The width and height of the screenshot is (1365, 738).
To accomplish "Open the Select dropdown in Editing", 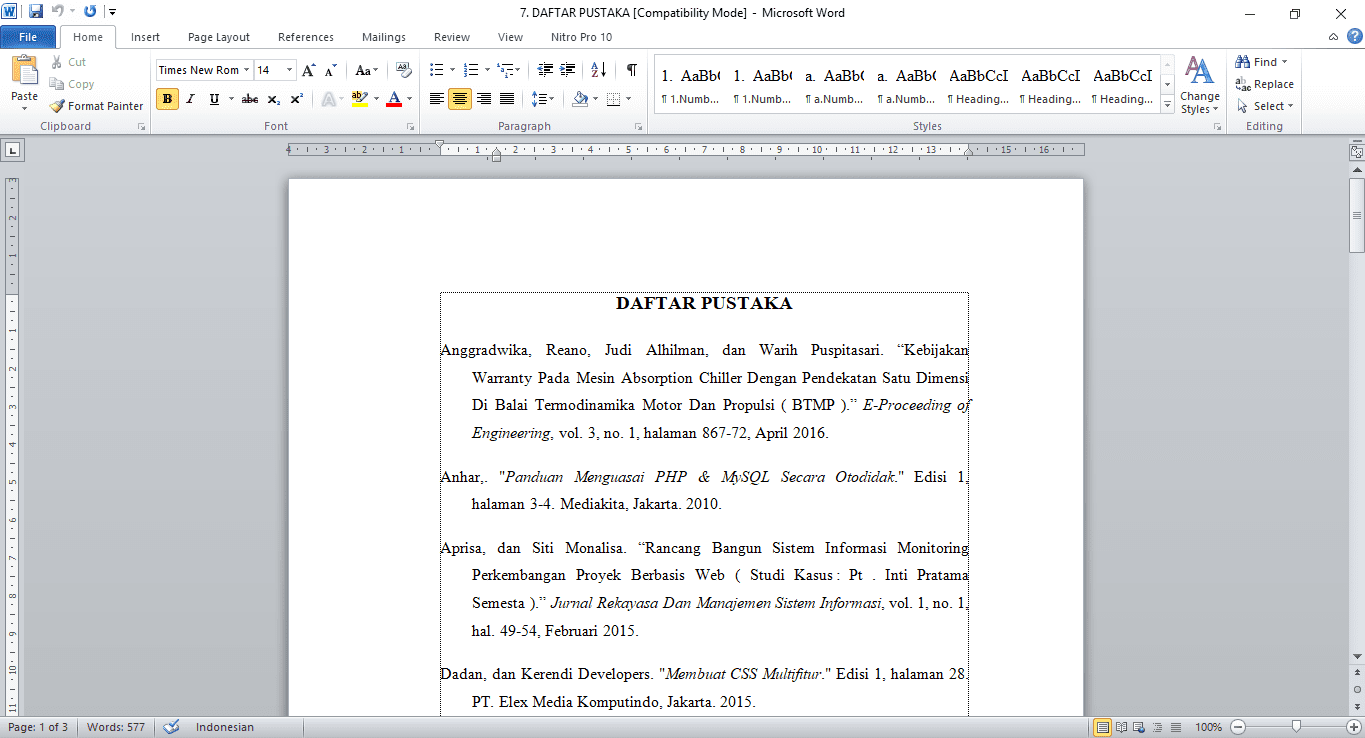I will [x=1265, y=106].
